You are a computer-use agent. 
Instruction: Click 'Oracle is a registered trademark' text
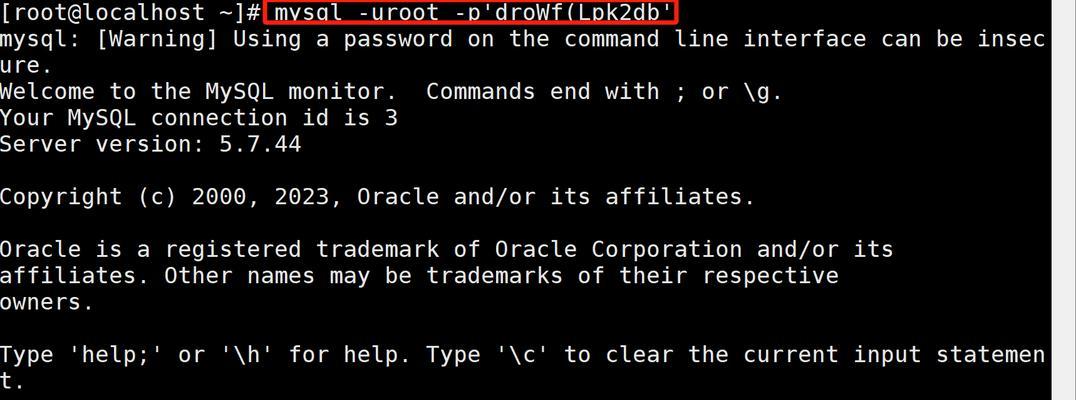pos(219,249)
